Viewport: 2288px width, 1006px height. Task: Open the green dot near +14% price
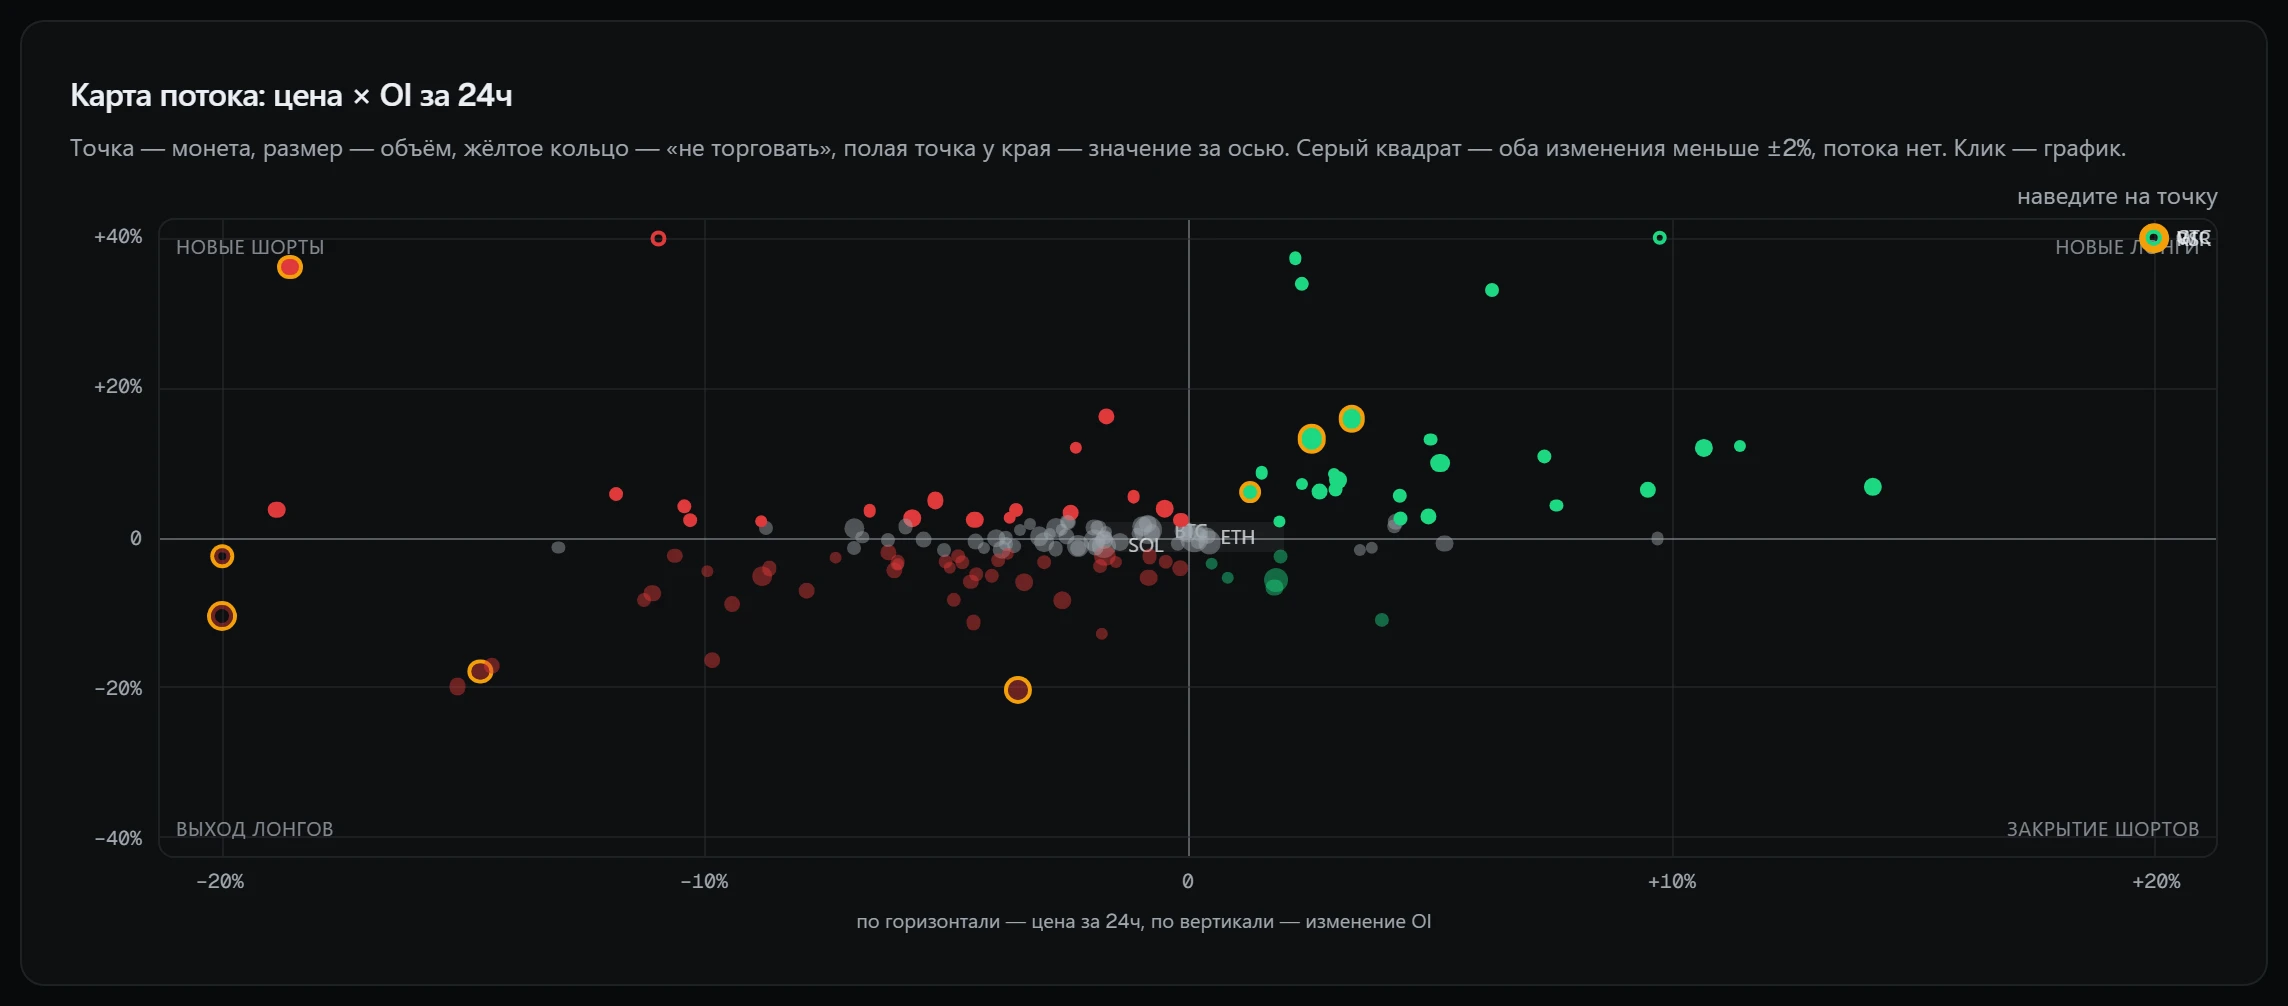(1873, 487)
